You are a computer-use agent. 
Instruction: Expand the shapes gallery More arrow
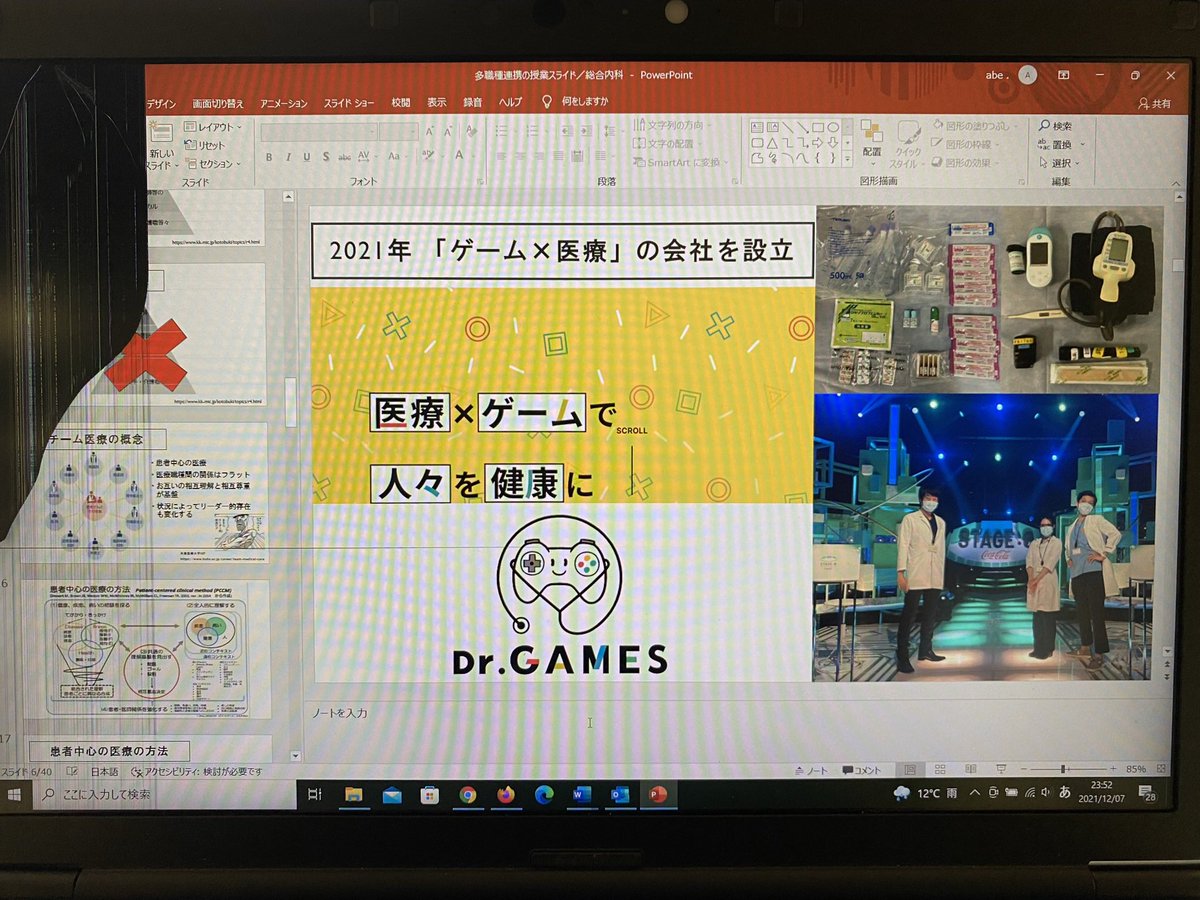click(x=846, y=159)
